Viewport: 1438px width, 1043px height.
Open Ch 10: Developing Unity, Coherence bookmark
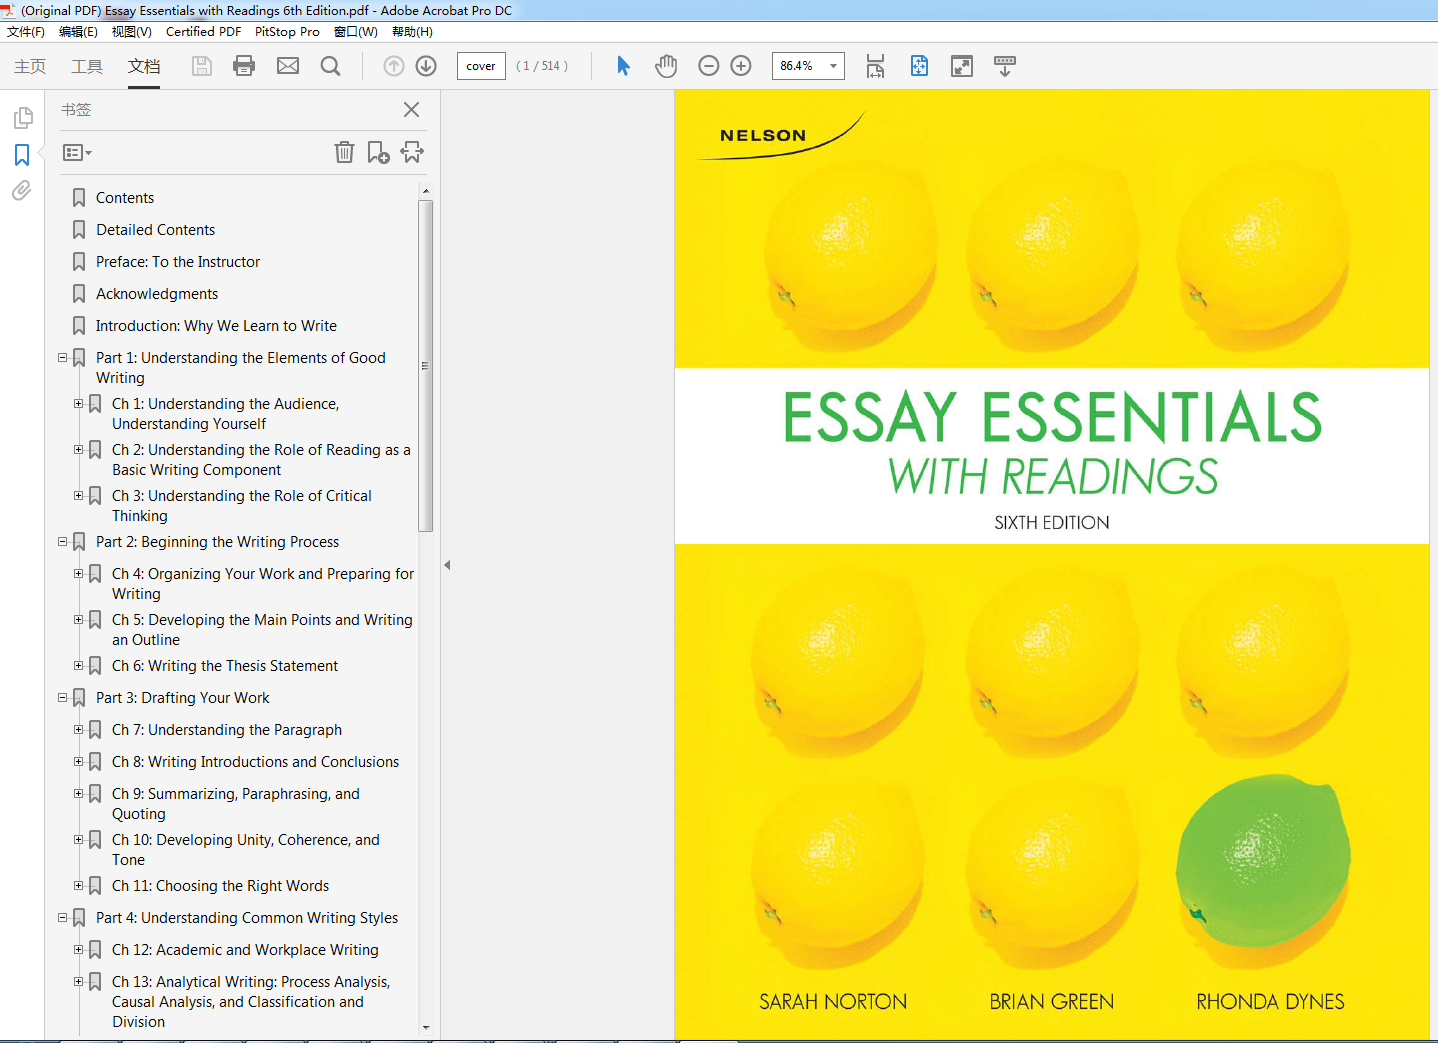[x=246, y=850]
